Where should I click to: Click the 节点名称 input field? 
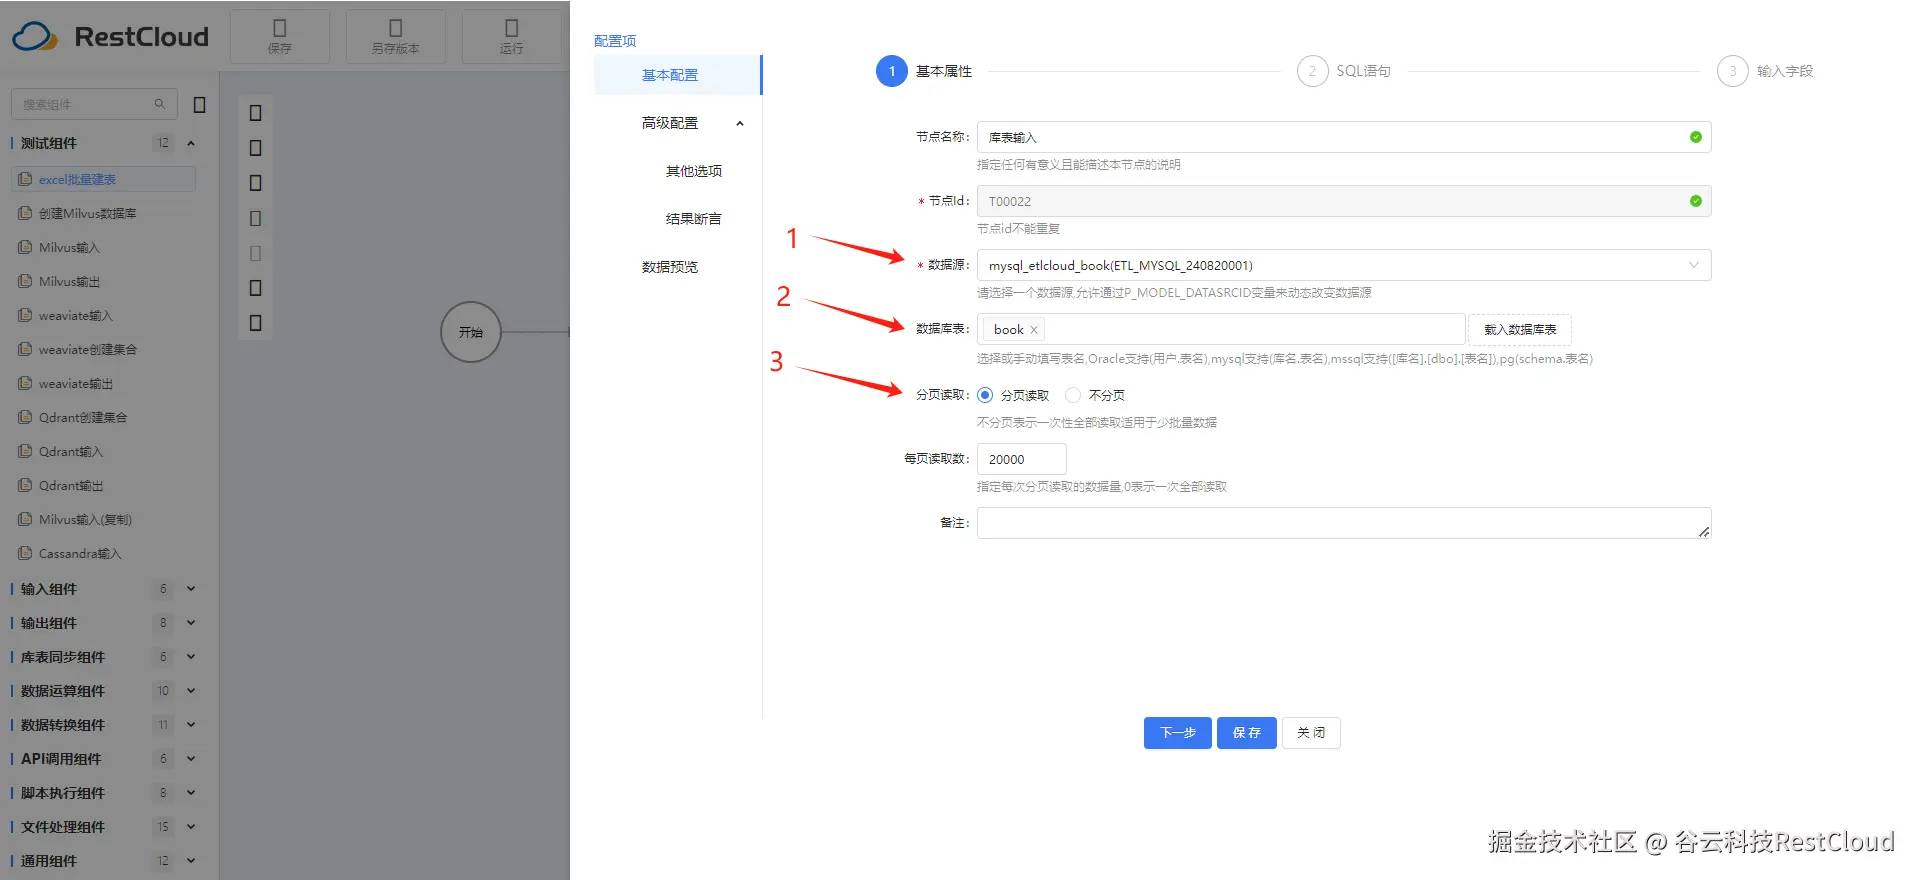(1344, 137)
